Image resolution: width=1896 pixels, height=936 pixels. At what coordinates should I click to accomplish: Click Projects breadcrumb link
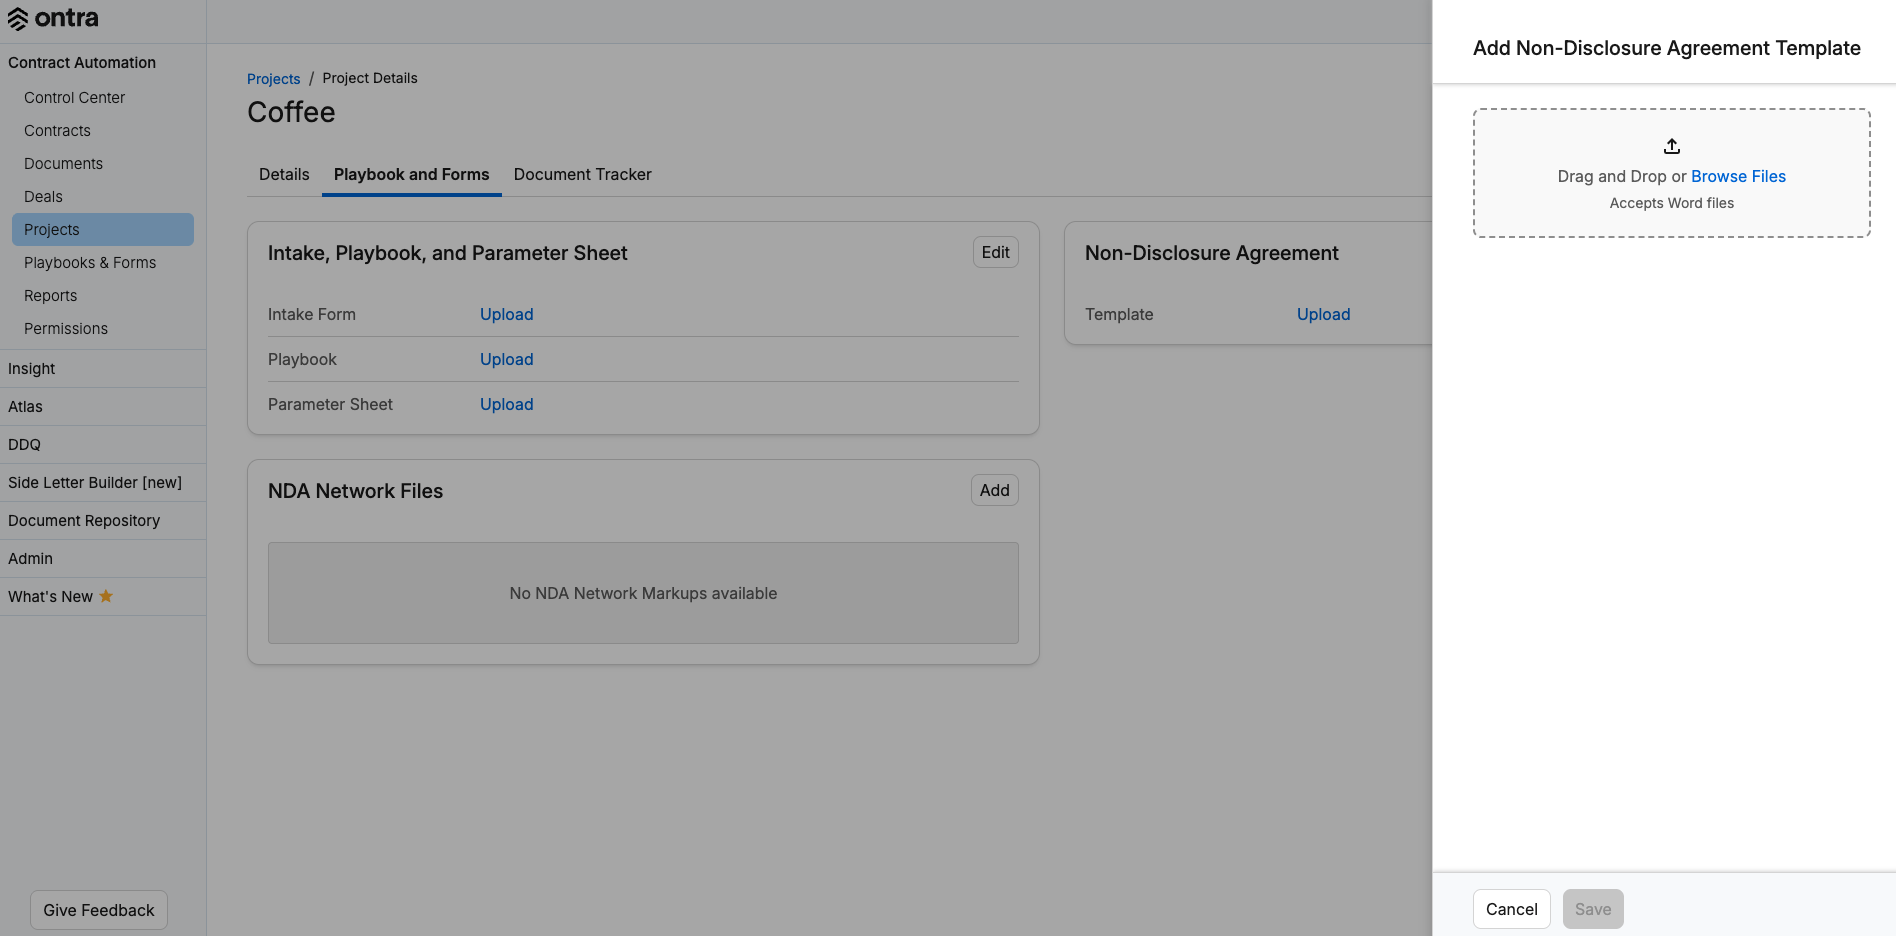pos(273,79)
